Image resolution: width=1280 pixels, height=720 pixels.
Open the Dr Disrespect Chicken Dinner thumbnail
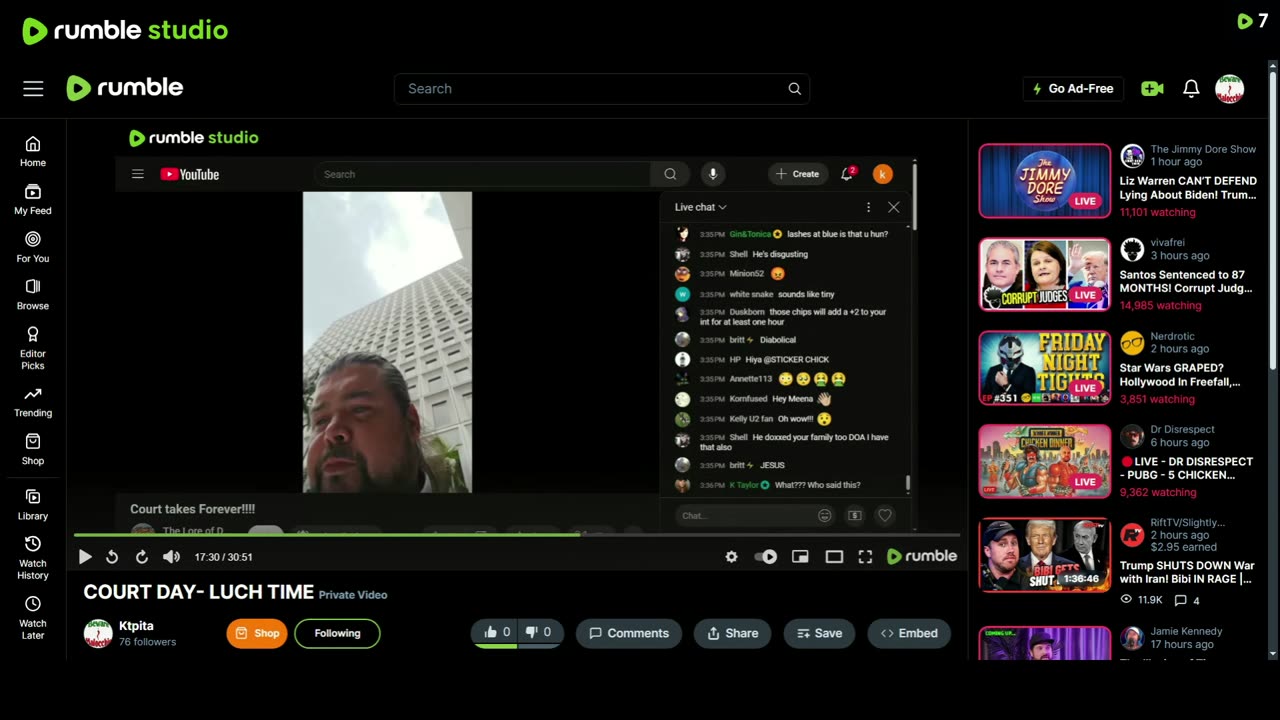[x=1045, y=461]
